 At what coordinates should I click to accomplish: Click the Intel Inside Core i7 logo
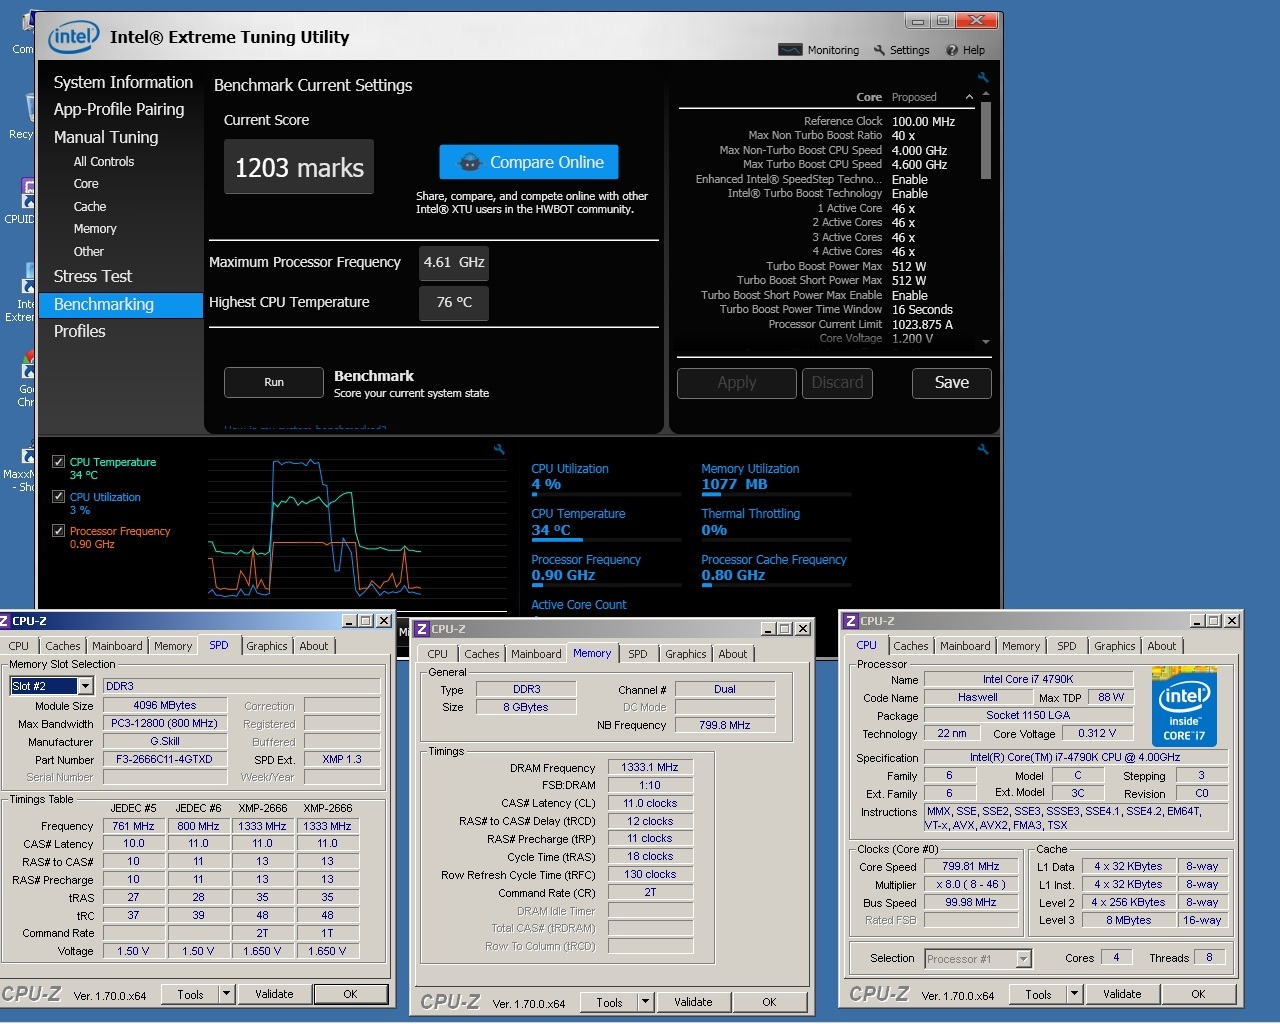tap(1185, 706)
